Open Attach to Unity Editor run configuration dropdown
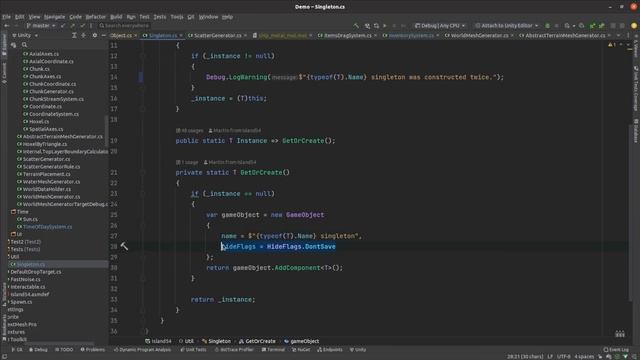Viewport: 640px width, 360px height. (507, 26)
